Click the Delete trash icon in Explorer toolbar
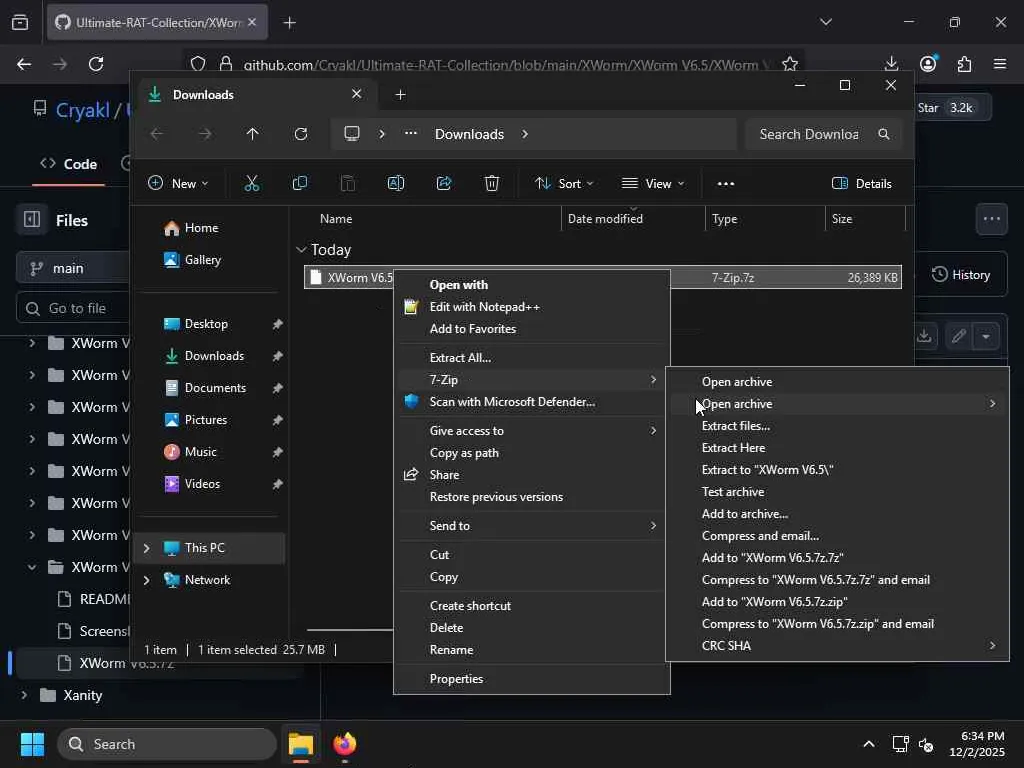This screenshot has height=768, width=1024. (x=492, y=183)
